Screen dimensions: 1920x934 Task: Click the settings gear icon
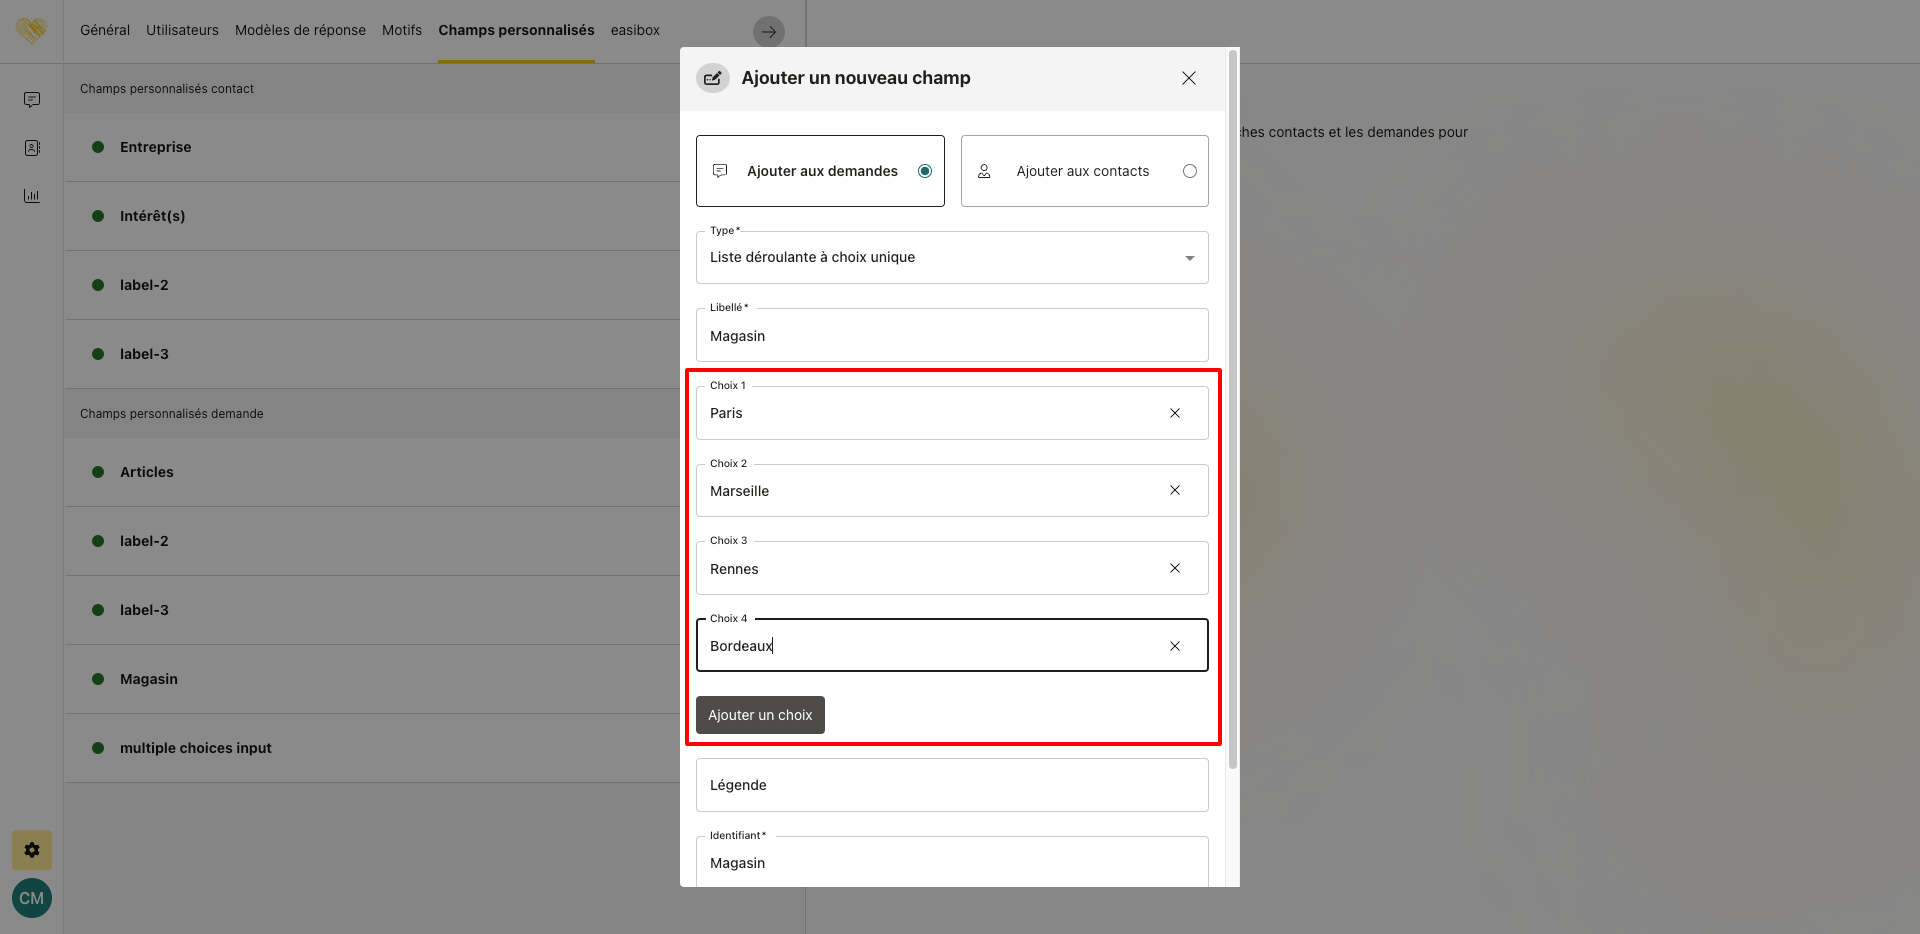(x=32, y=850)
